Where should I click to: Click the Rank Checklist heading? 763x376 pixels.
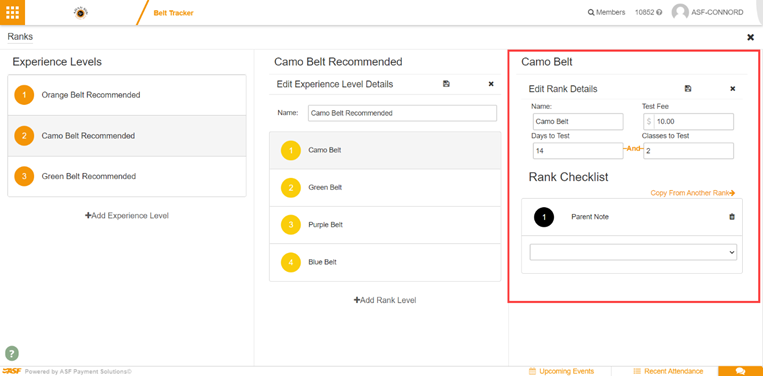pos(568,177)
